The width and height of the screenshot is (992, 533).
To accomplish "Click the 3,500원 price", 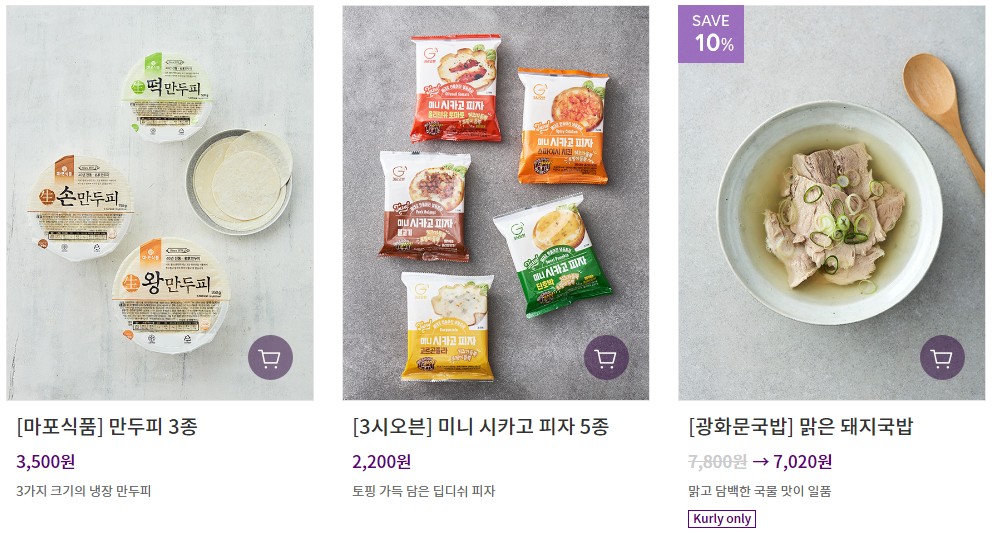I will 46,461.
